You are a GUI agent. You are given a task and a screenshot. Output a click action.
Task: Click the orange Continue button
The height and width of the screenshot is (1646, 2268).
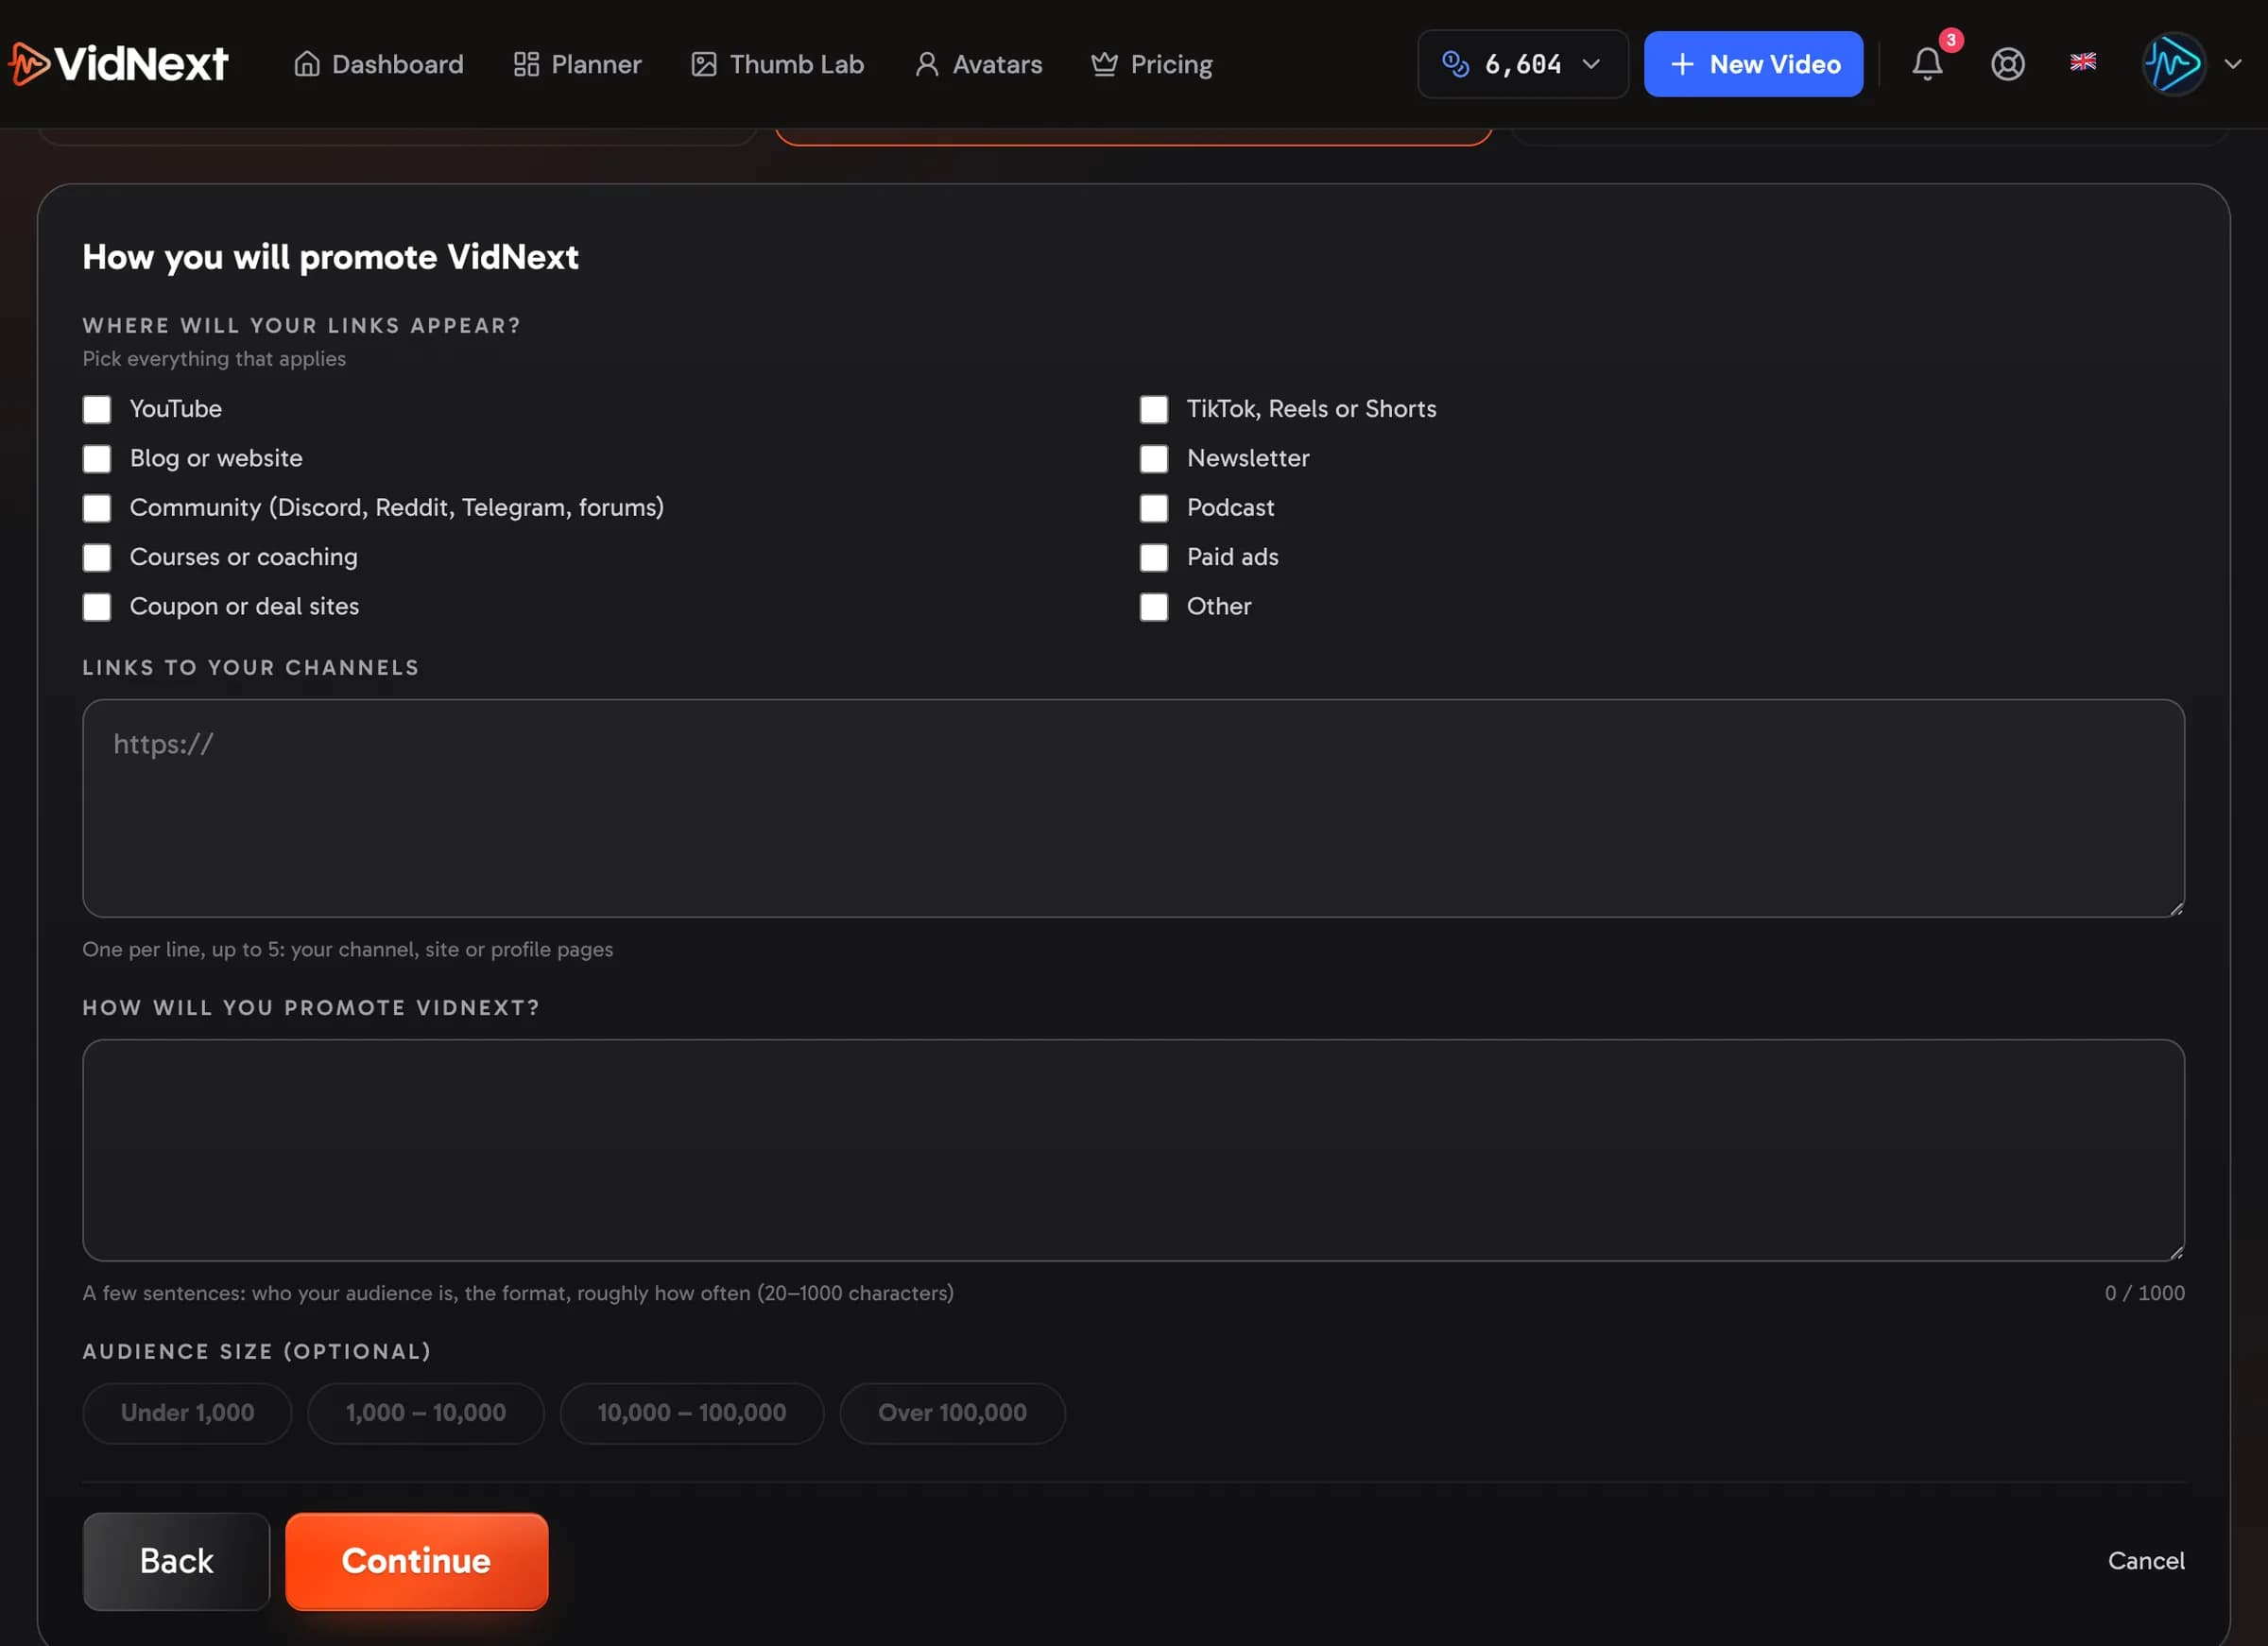point(416,1561)
